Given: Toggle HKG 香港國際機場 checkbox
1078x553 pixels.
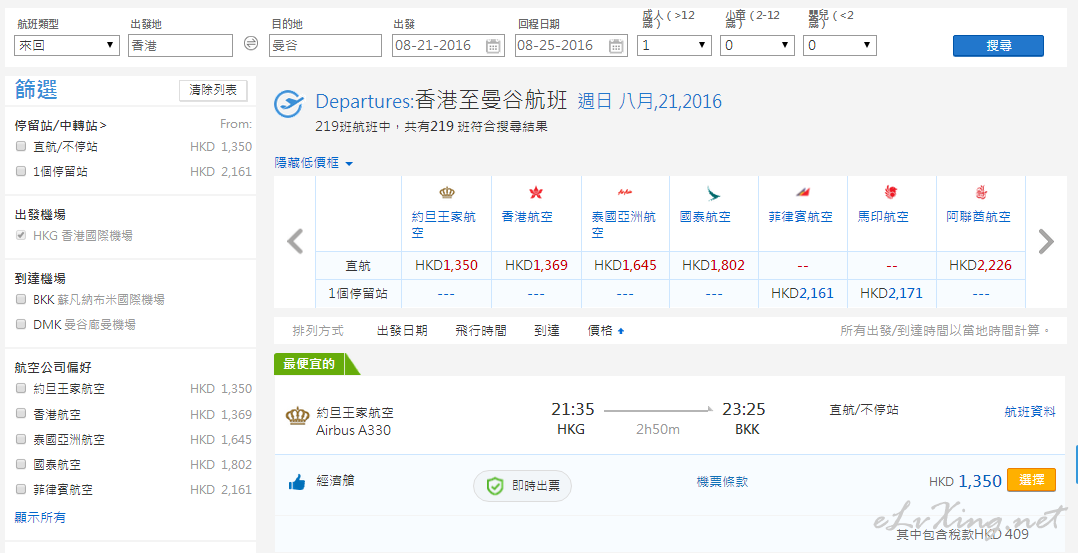Looking at the screenshot, I should click(x=21, y=235).
